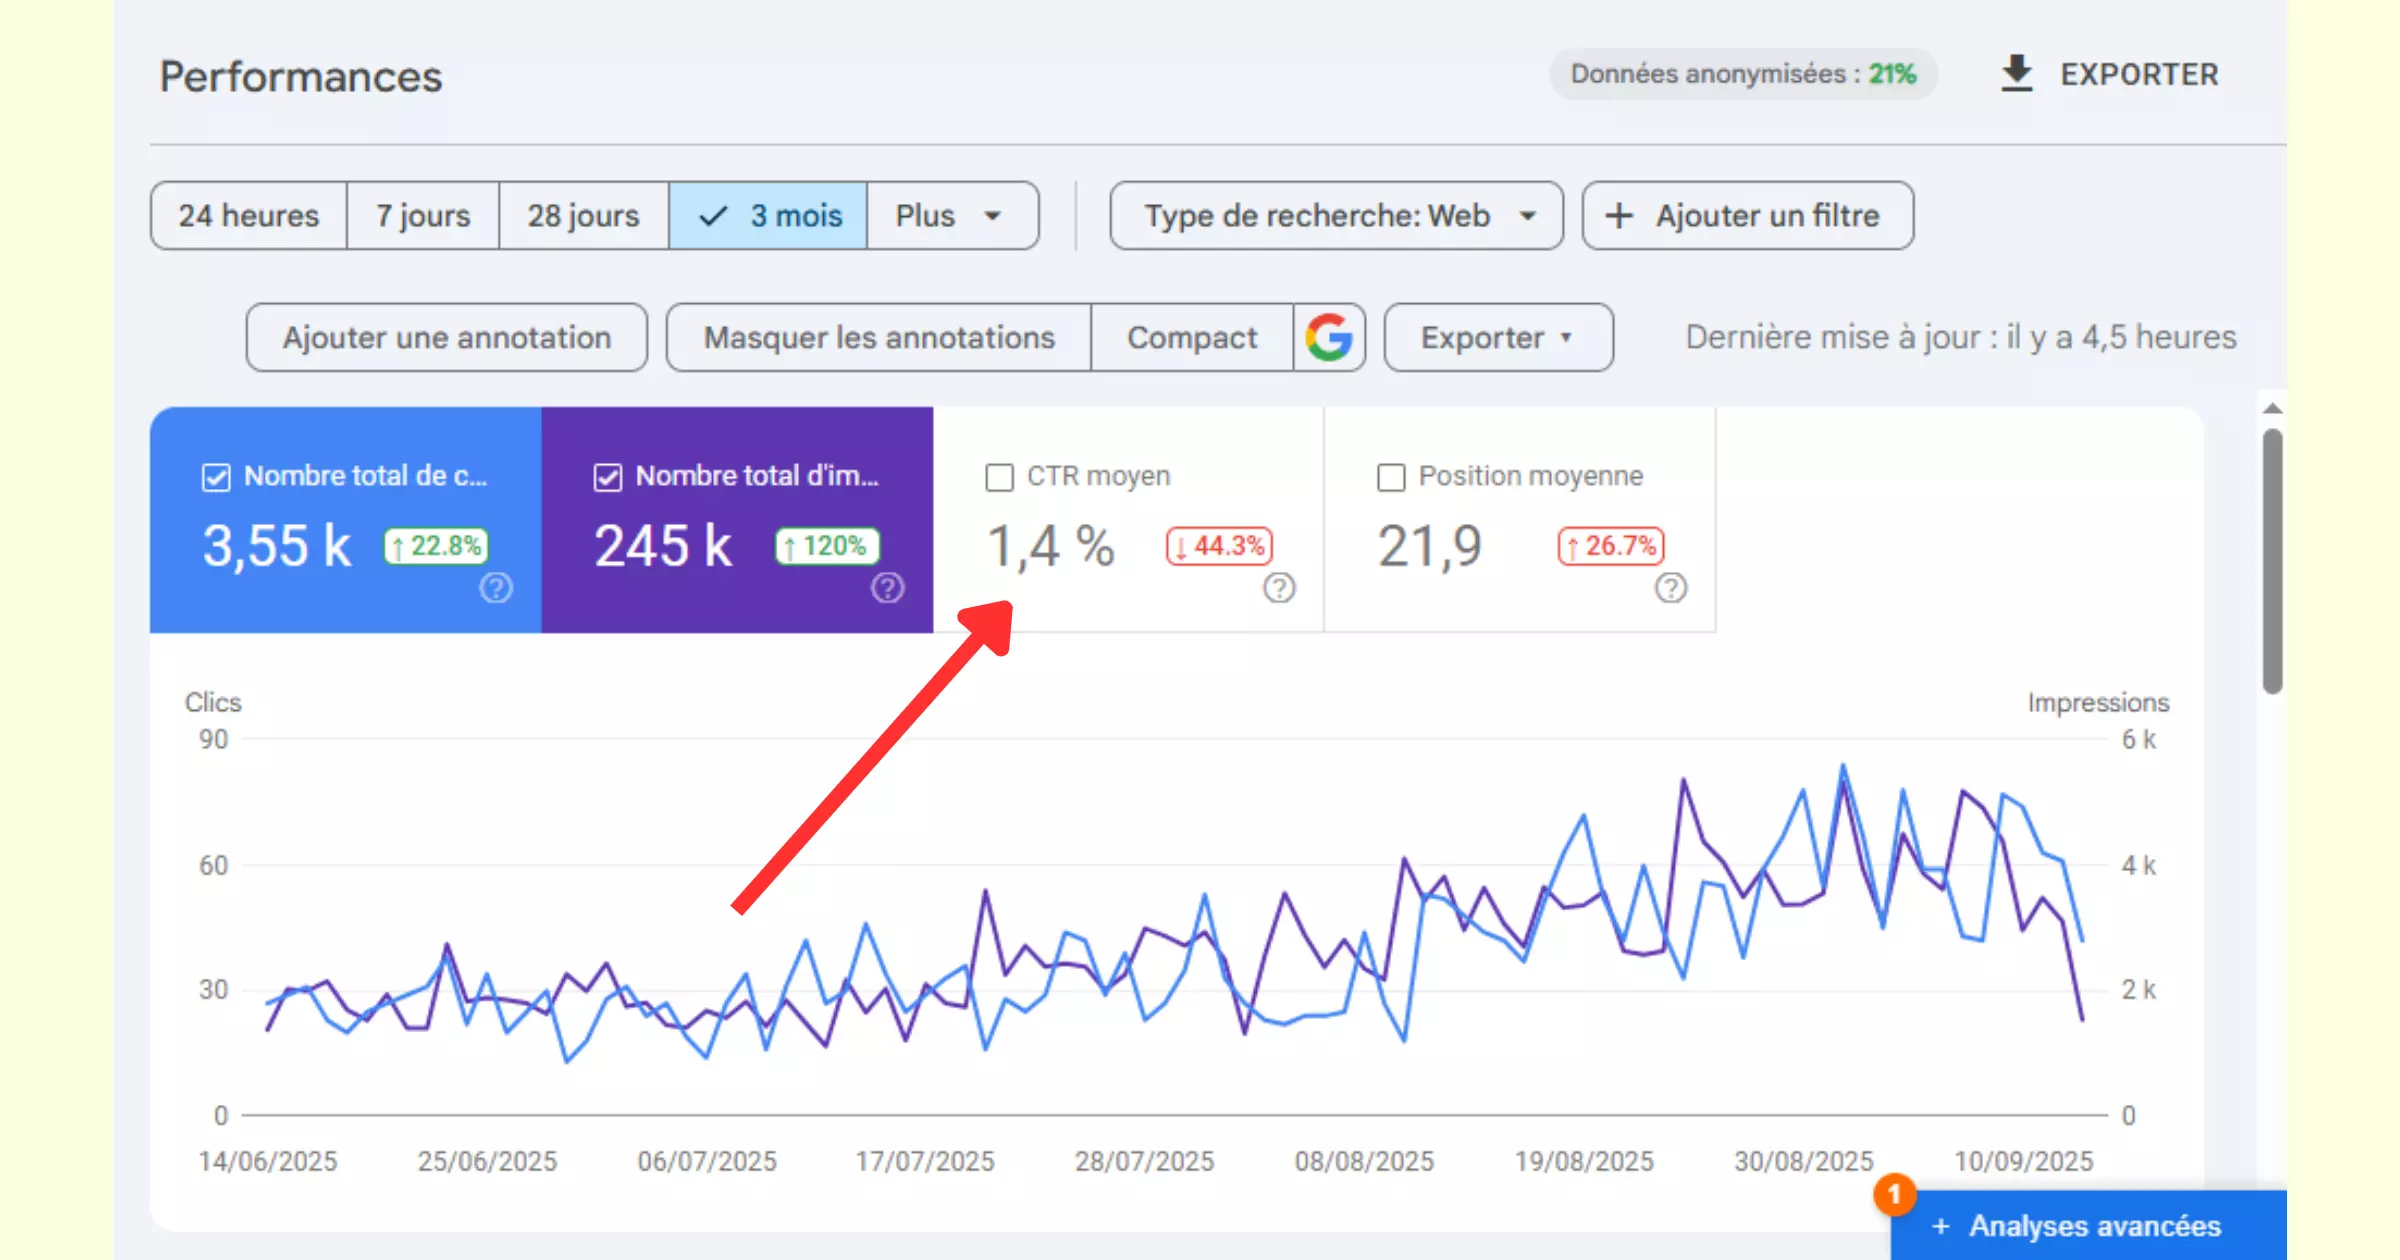Open the Google logo icon near Compact
2400x1260 pixels.
click(x=1329, y=337)
